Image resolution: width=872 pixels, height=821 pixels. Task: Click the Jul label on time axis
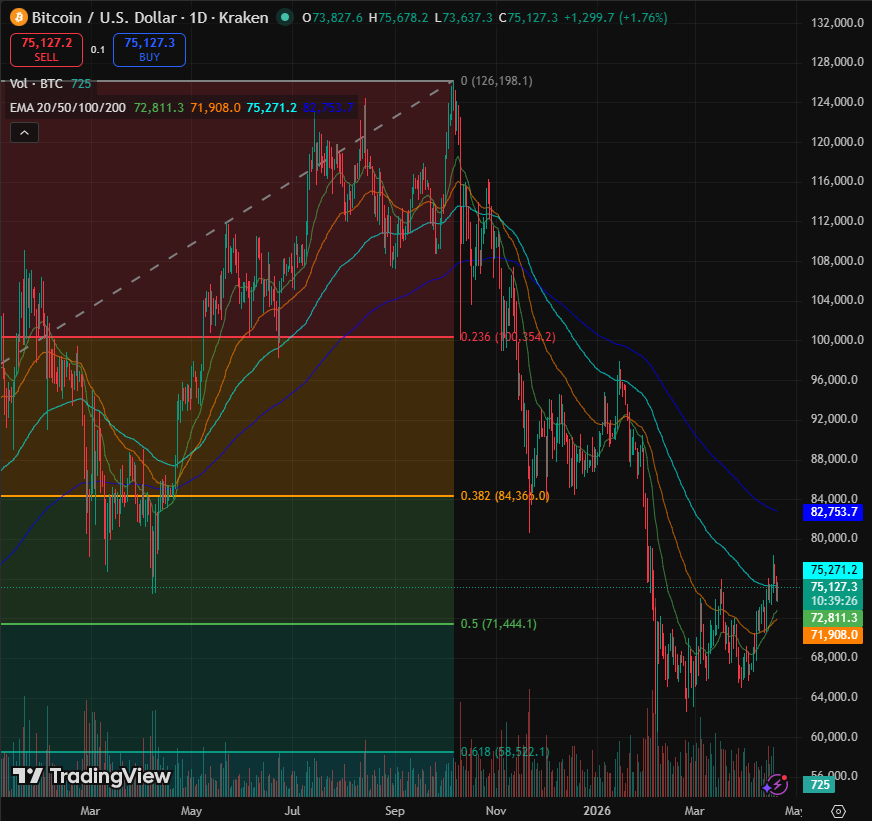click(293, 811)
